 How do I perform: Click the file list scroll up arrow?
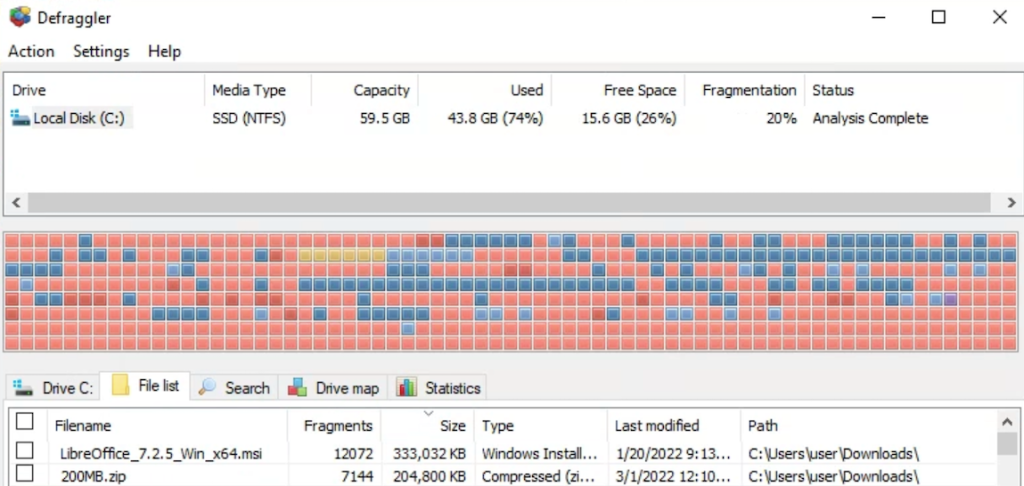pos(1007,422)
